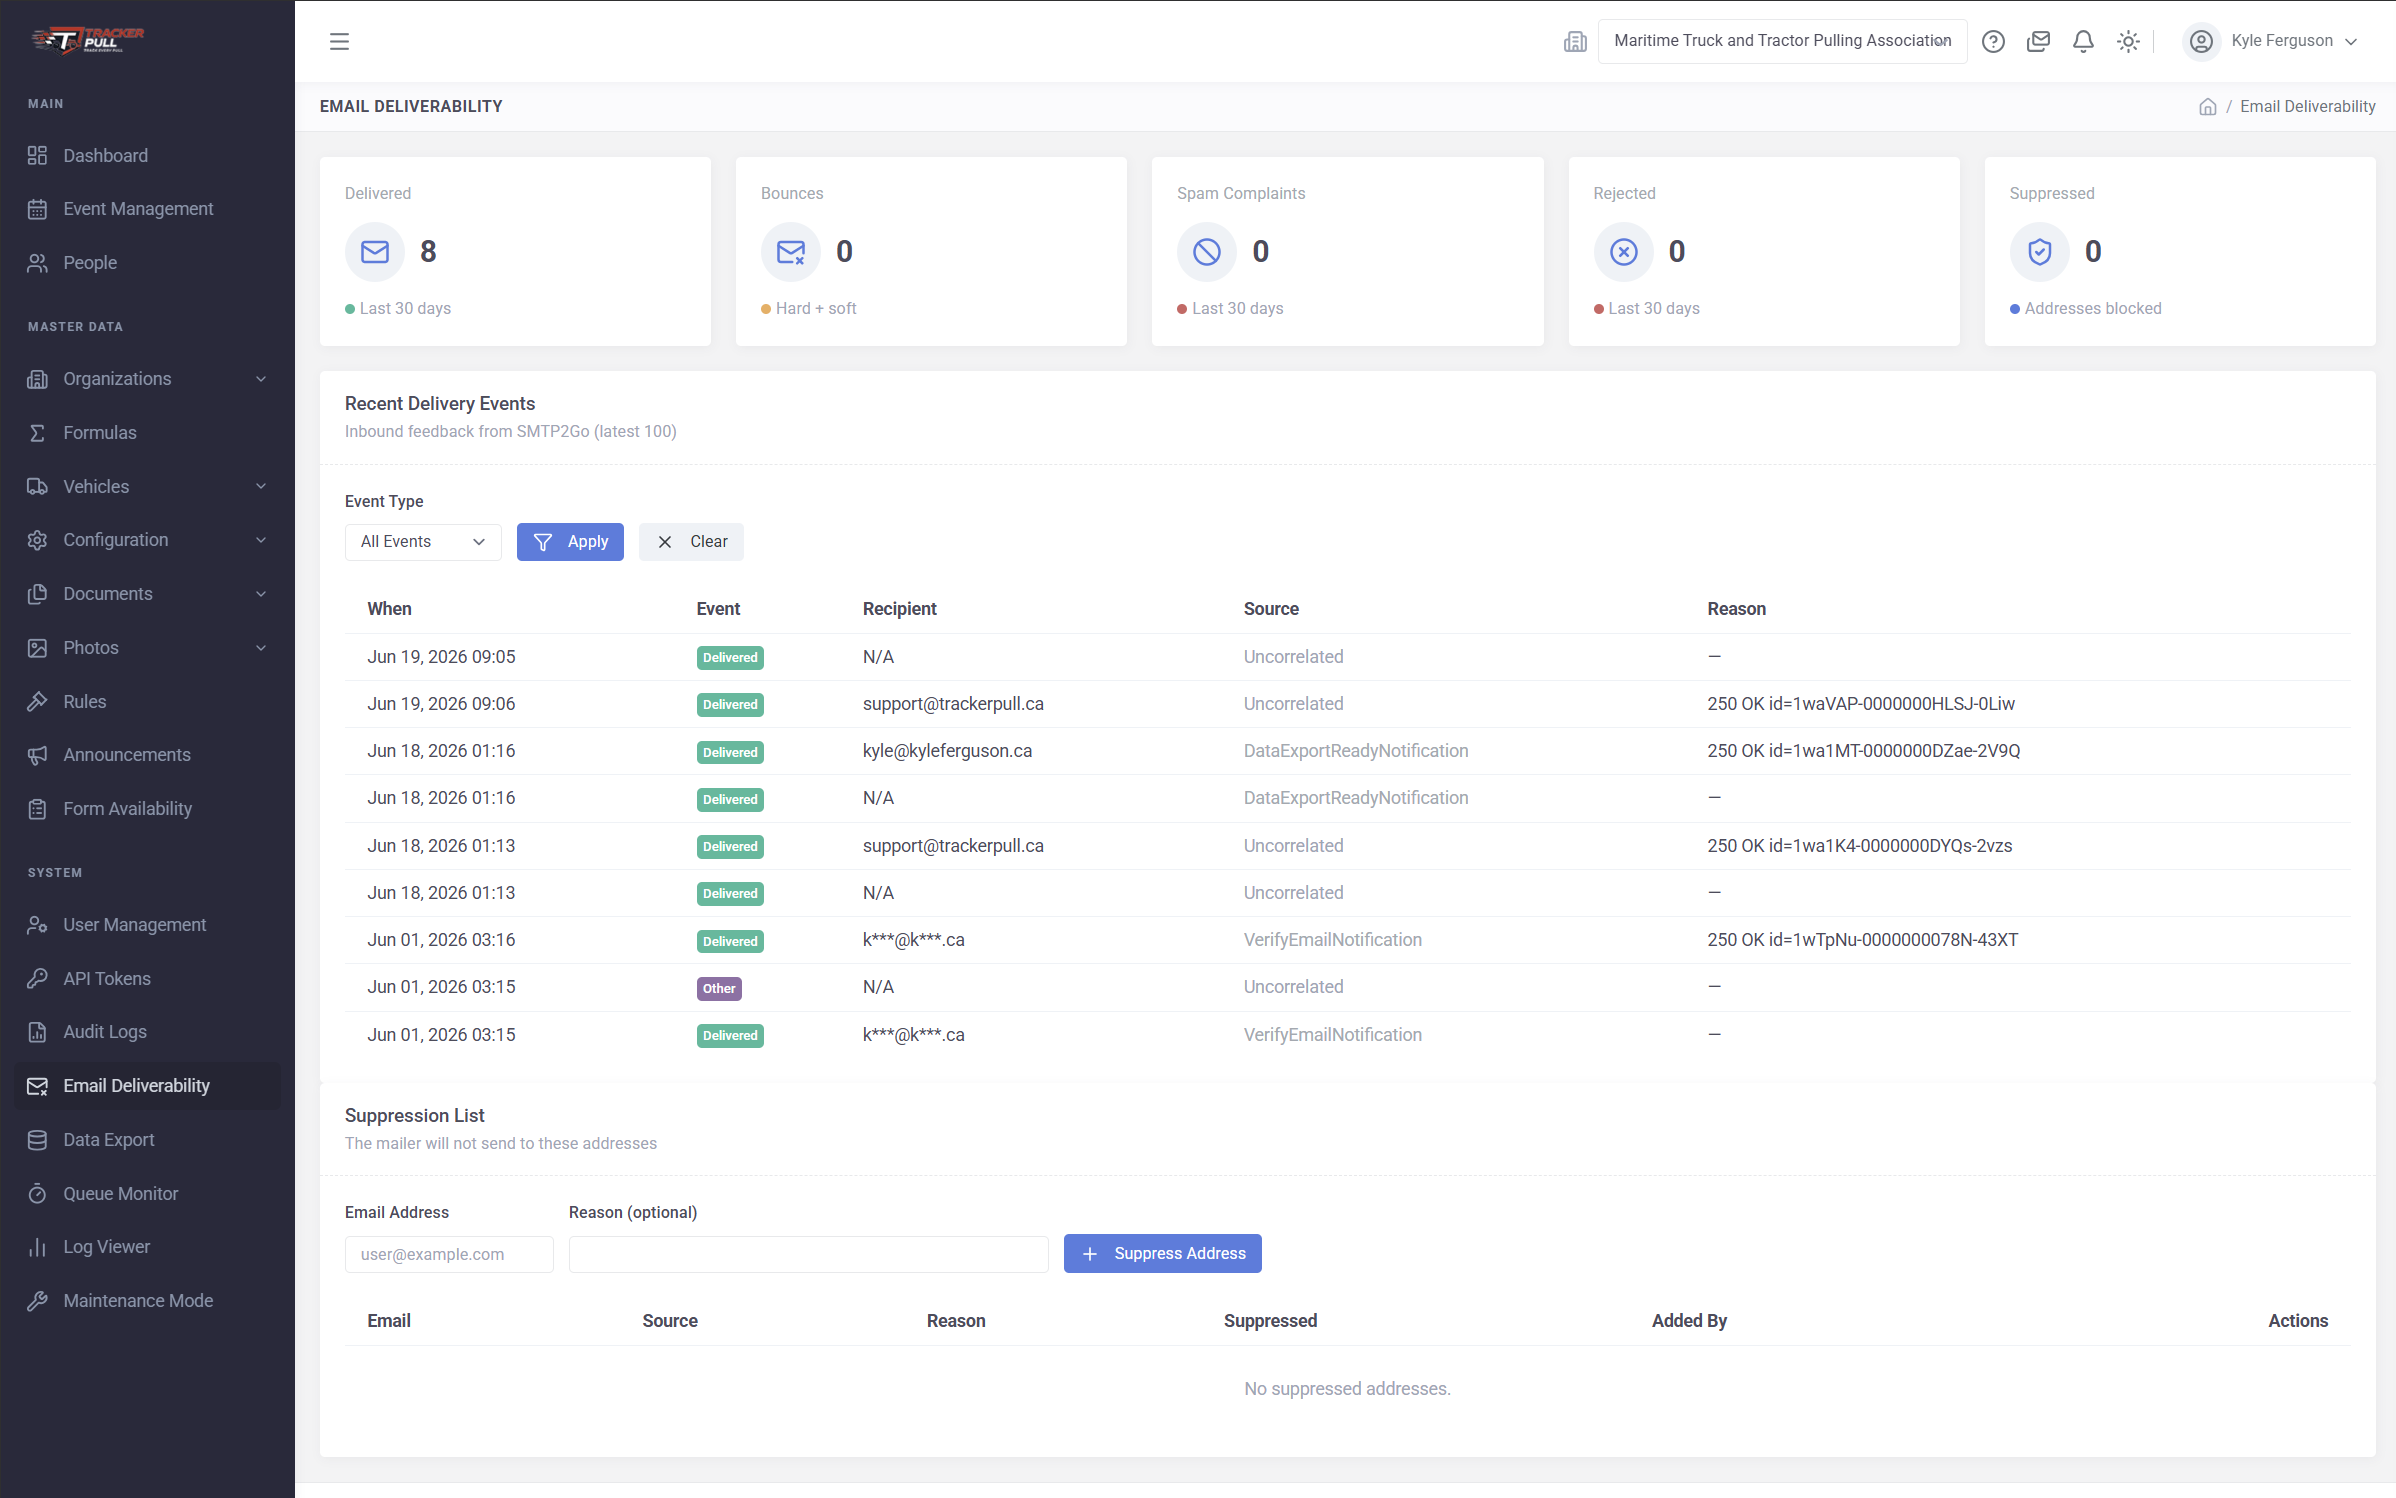Open the Kyle Ferguson user menu

2272,41
